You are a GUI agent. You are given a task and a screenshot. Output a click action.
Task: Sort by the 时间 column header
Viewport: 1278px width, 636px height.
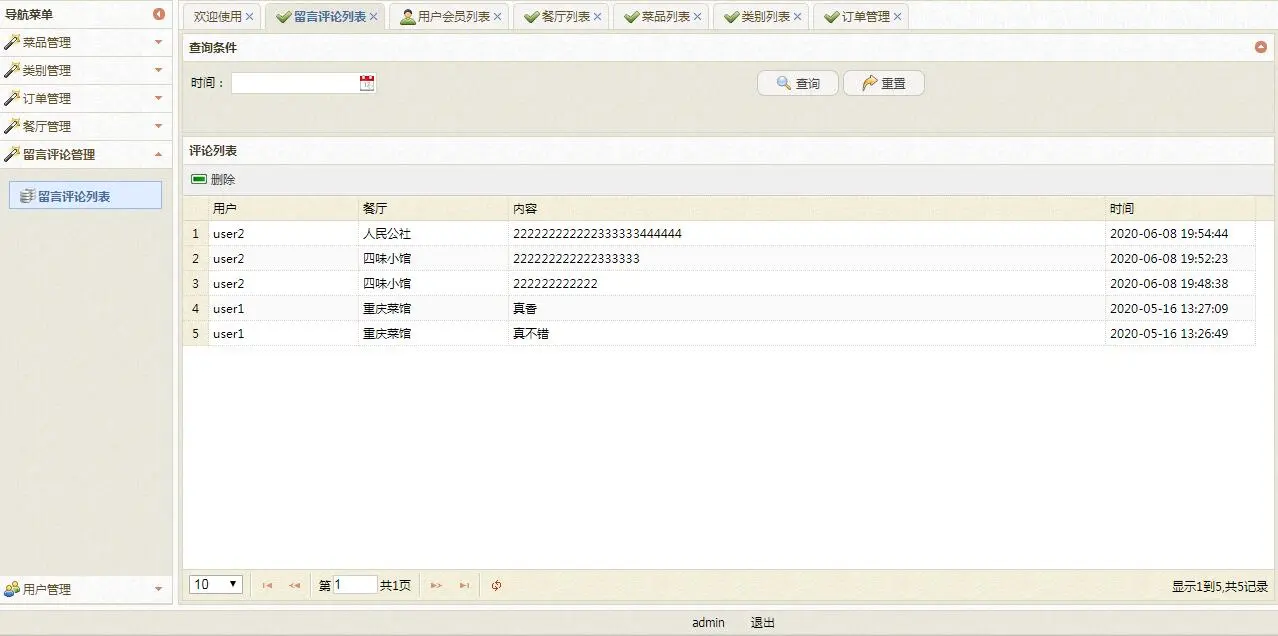tap(1180, 208)
